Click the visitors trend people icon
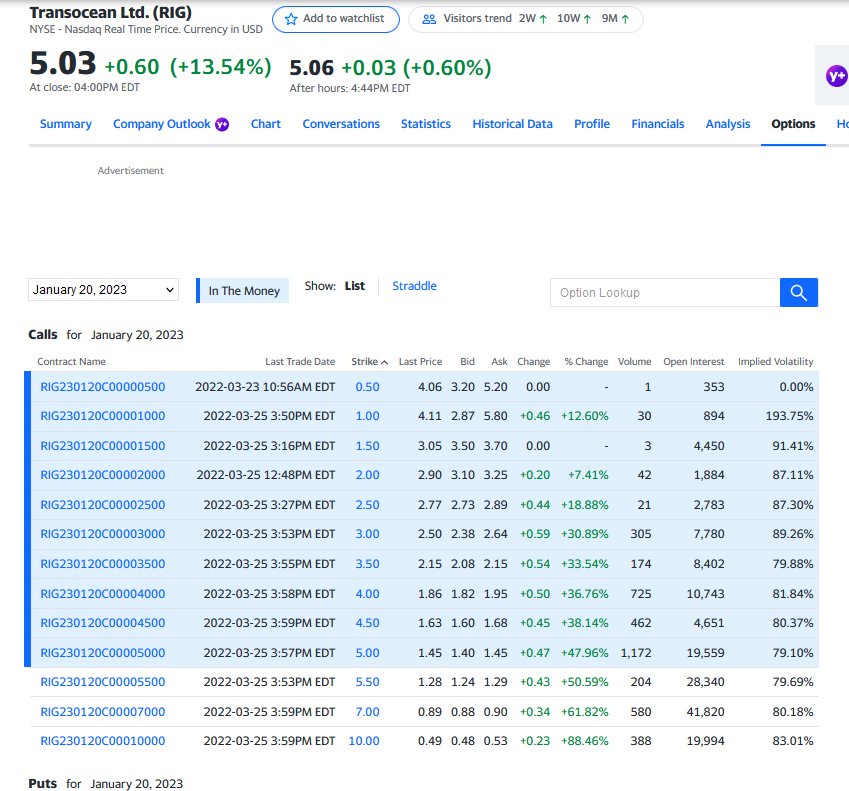Image resolution: width=849 pixels, height=791 pixels. pyautogui.click(x=429, y=19)
